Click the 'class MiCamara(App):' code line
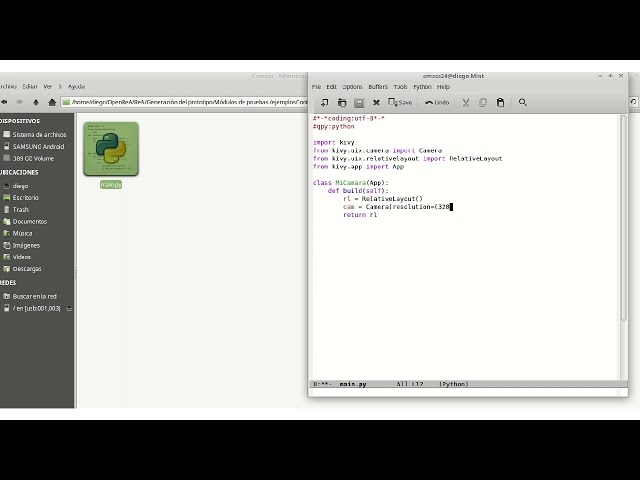The image size is (640, 480). (351, 182)
